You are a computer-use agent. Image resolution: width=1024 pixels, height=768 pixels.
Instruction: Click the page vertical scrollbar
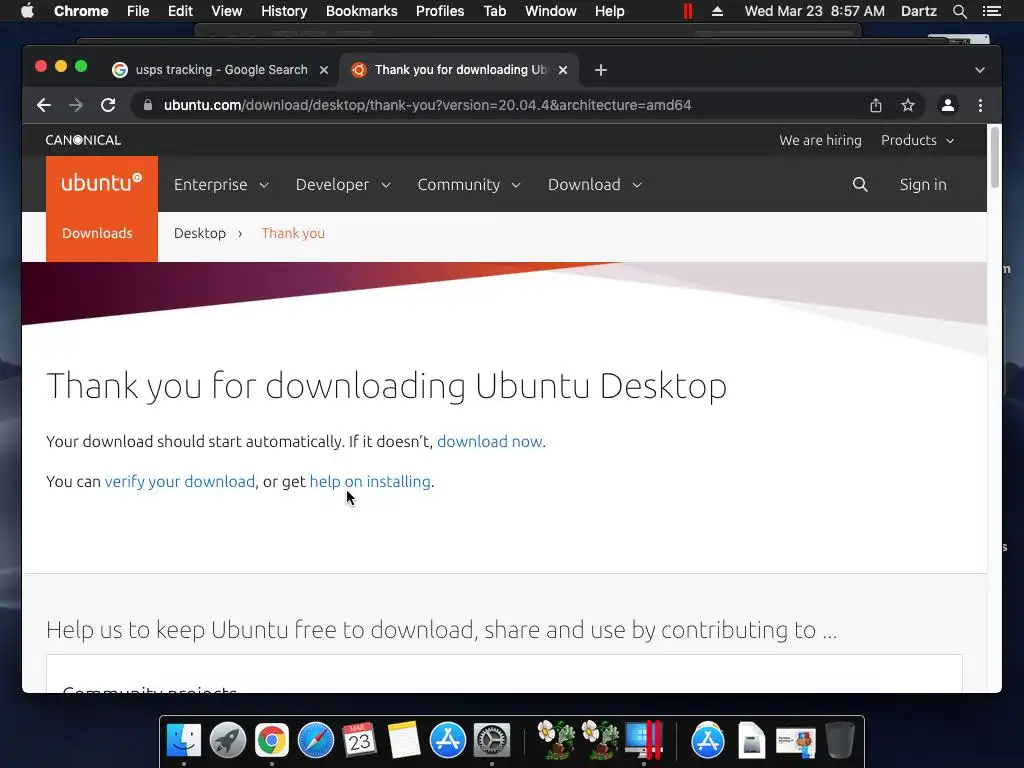[x=995, y=157]
